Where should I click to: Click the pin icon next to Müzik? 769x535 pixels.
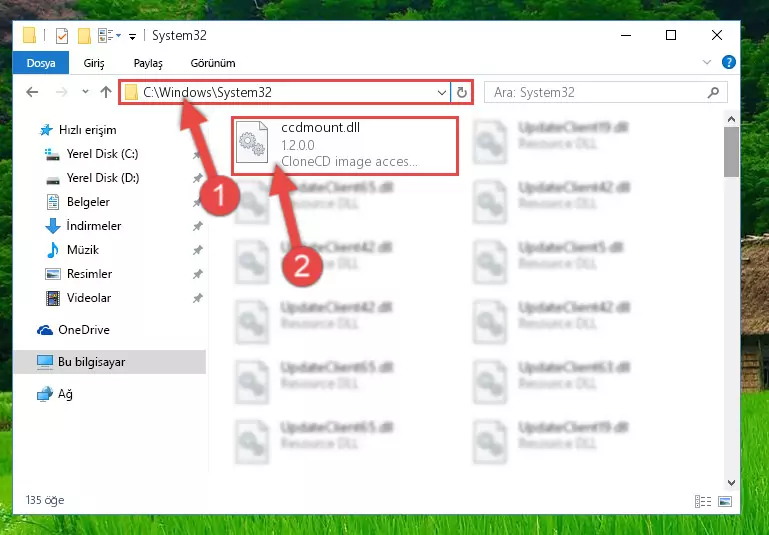[x=197, y=250]
